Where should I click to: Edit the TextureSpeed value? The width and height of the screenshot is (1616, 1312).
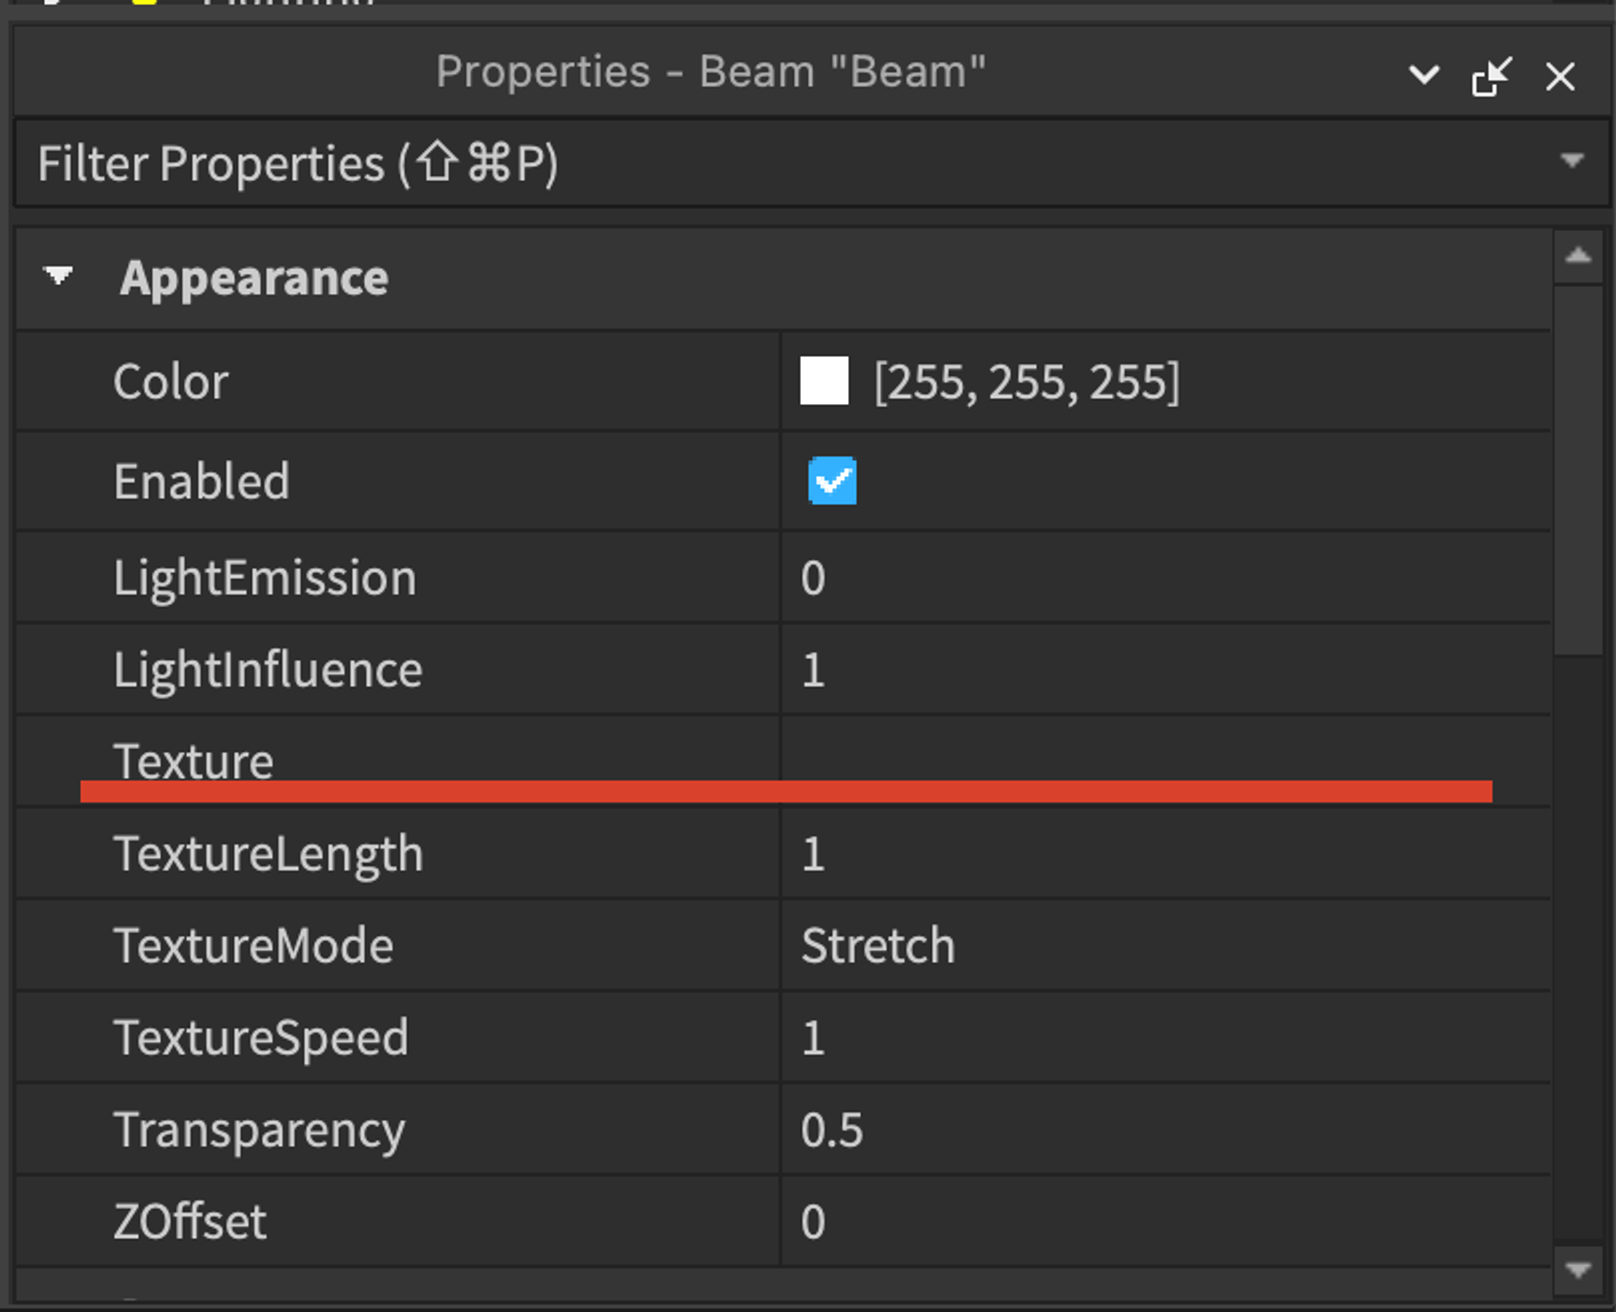pos(1166,1038)
